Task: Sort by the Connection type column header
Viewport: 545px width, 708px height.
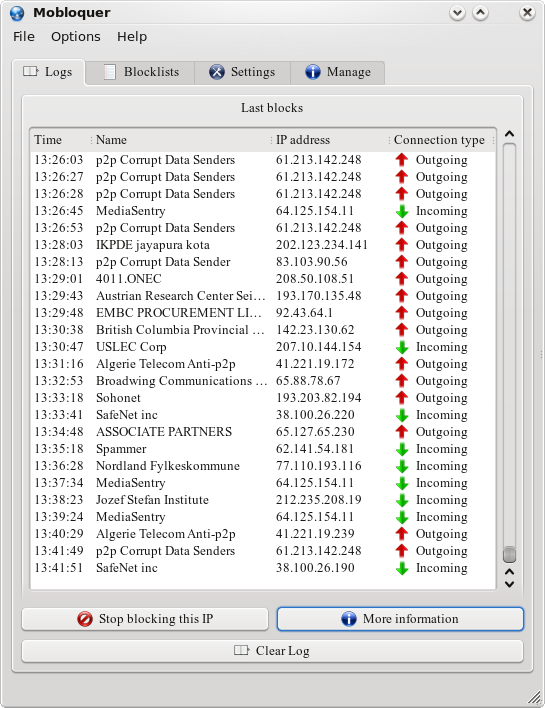Action: pos(441,140)
